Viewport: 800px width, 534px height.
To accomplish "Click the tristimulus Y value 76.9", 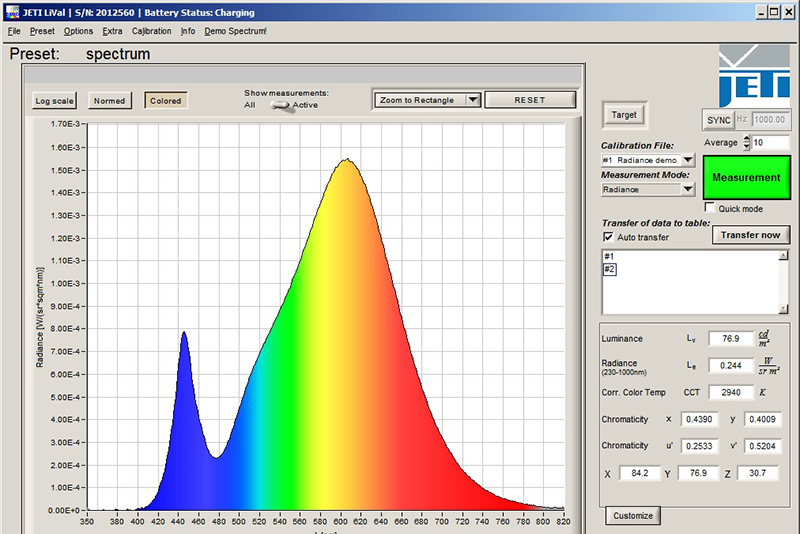I will [x=698, y=473].
